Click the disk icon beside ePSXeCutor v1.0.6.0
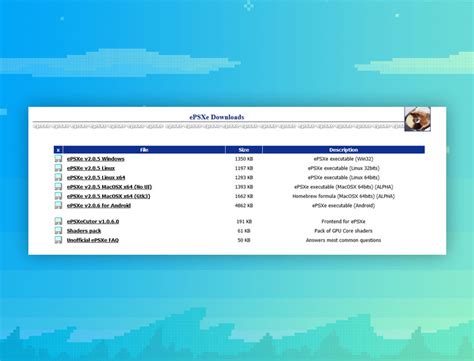This screenshot has width=474, height=361. coord(58,221)
